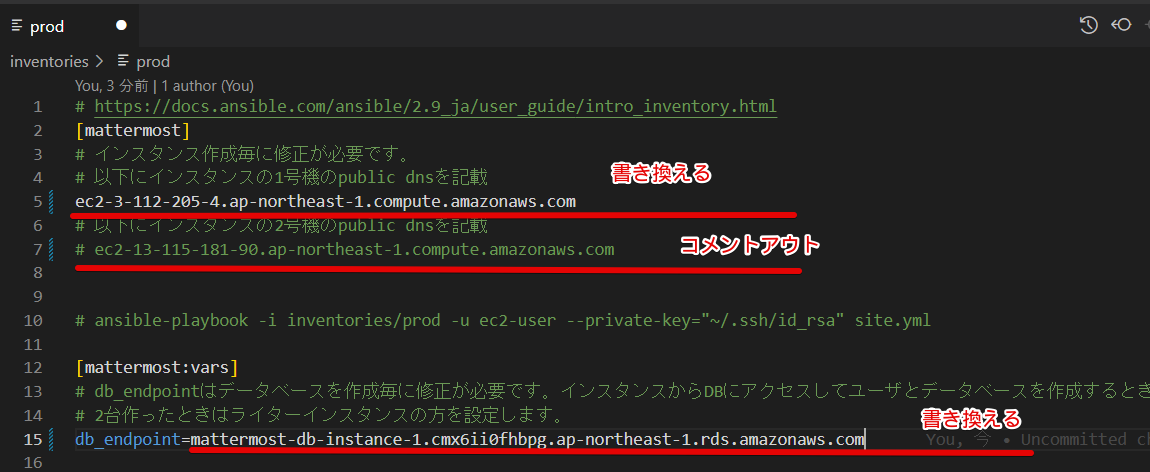Click inventories breadcrumb segment

coord(49,62)
